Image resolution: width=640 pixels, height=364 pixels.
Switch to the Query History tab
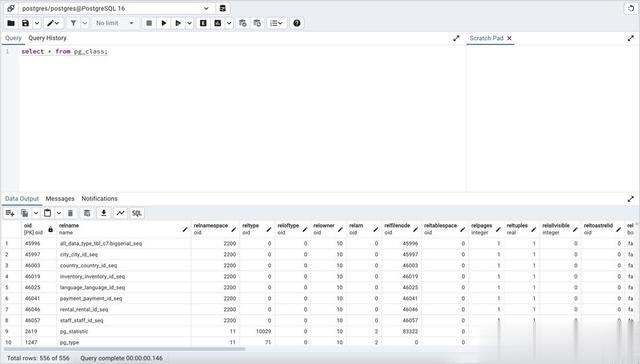coord(47,38)
